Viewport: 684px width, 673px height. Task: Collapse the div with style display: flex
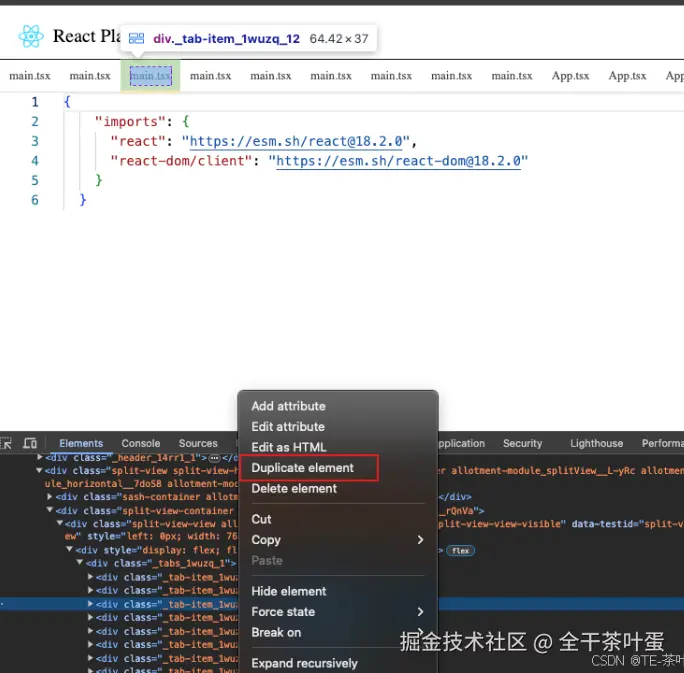click(x=70, y=549)
